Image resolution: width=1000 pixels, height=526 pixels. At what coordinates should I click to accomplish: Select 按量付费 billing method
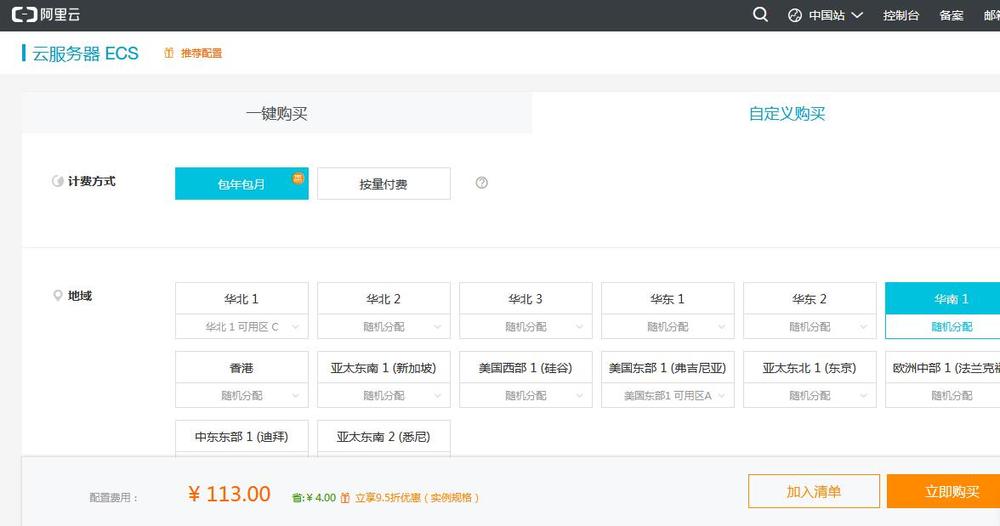(384, 184)
